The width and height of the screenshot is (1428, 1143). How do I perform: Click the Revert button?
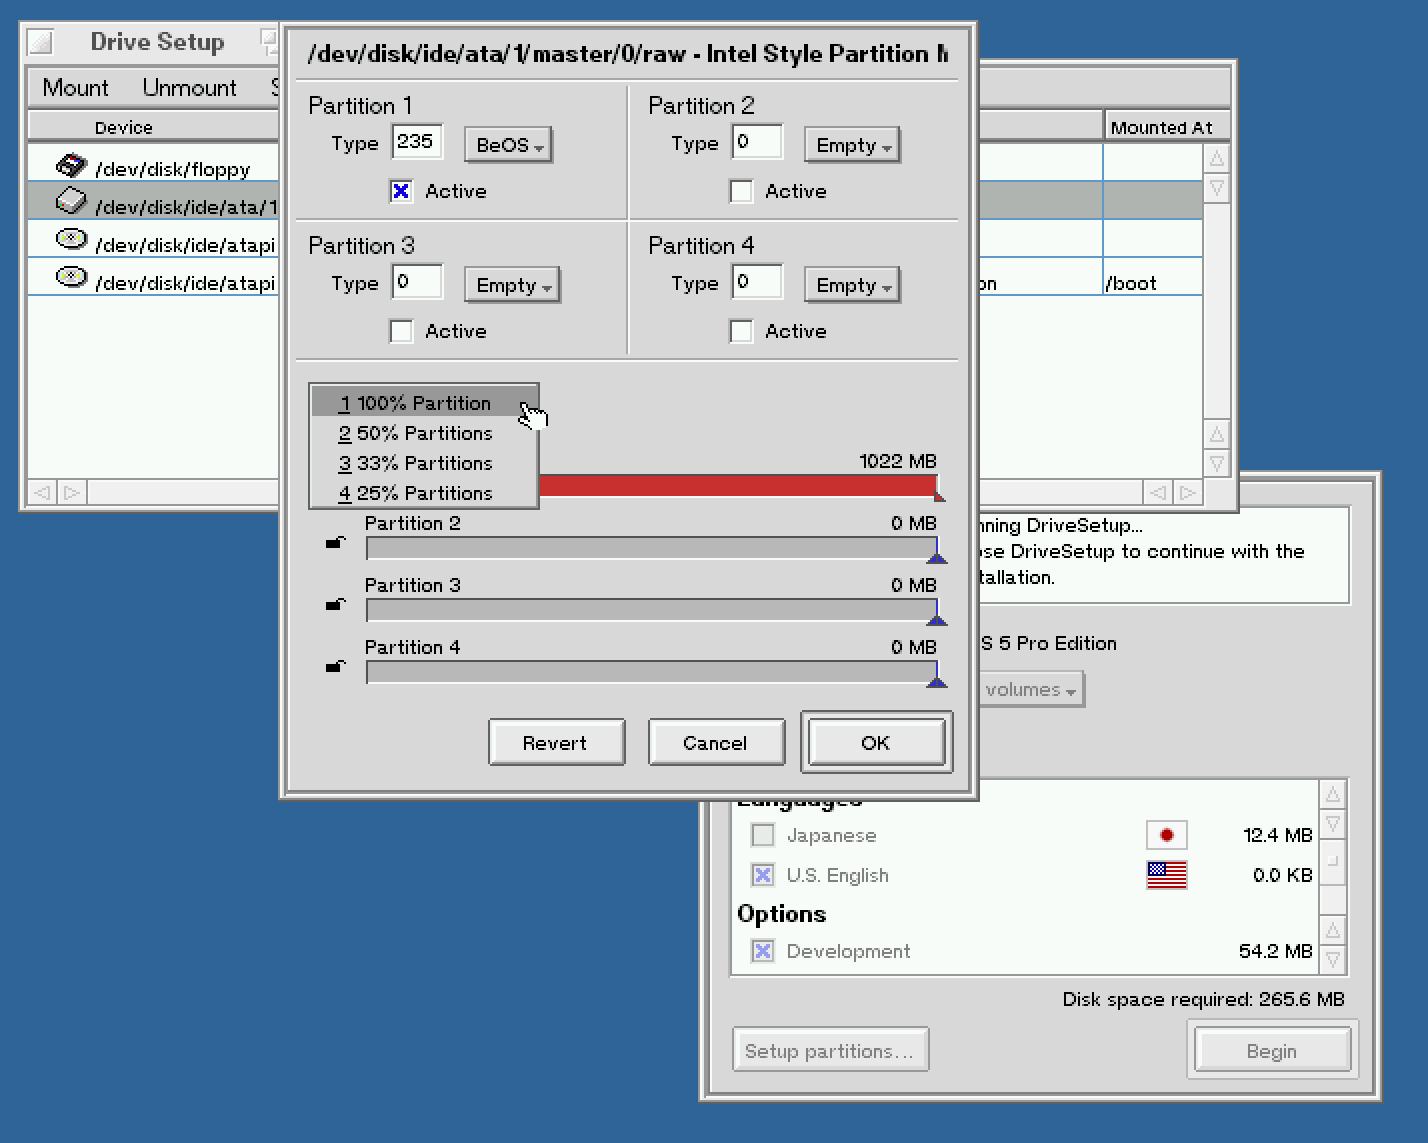click(x=556, y=743)
